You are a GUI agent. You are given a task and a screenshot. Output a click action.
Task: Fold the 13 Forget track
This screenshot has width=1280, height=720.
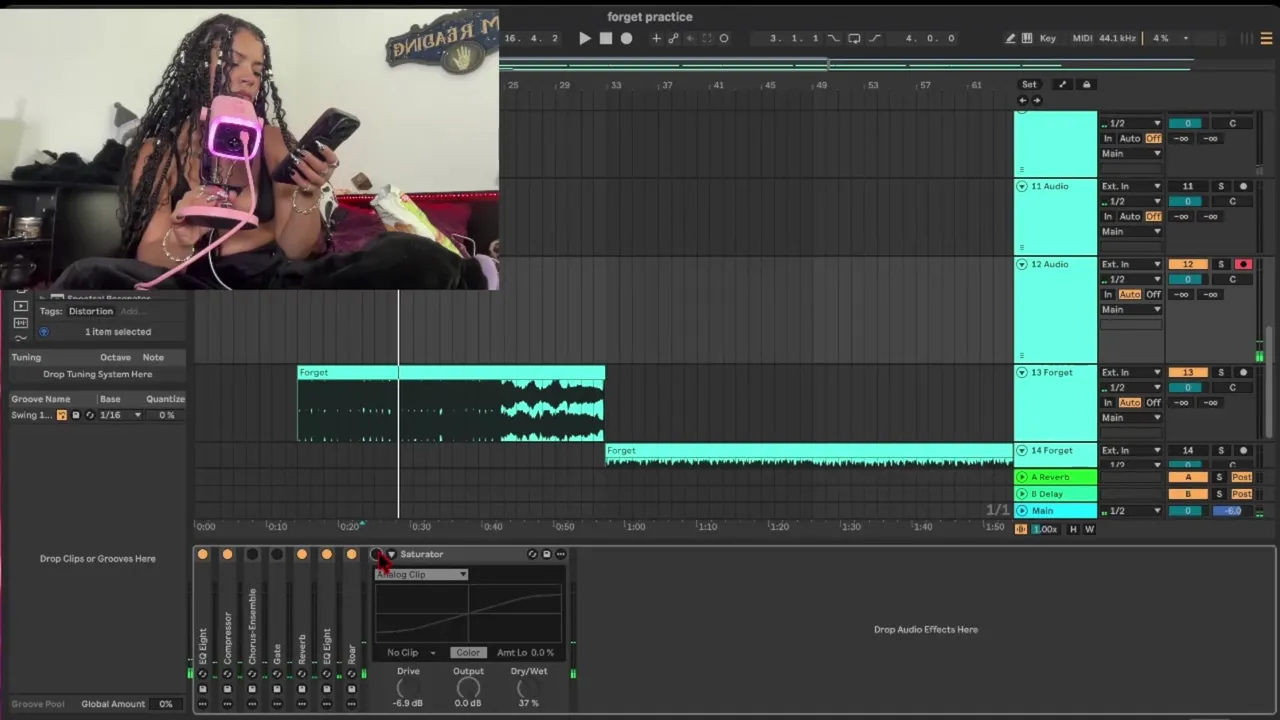point(1022,372)
